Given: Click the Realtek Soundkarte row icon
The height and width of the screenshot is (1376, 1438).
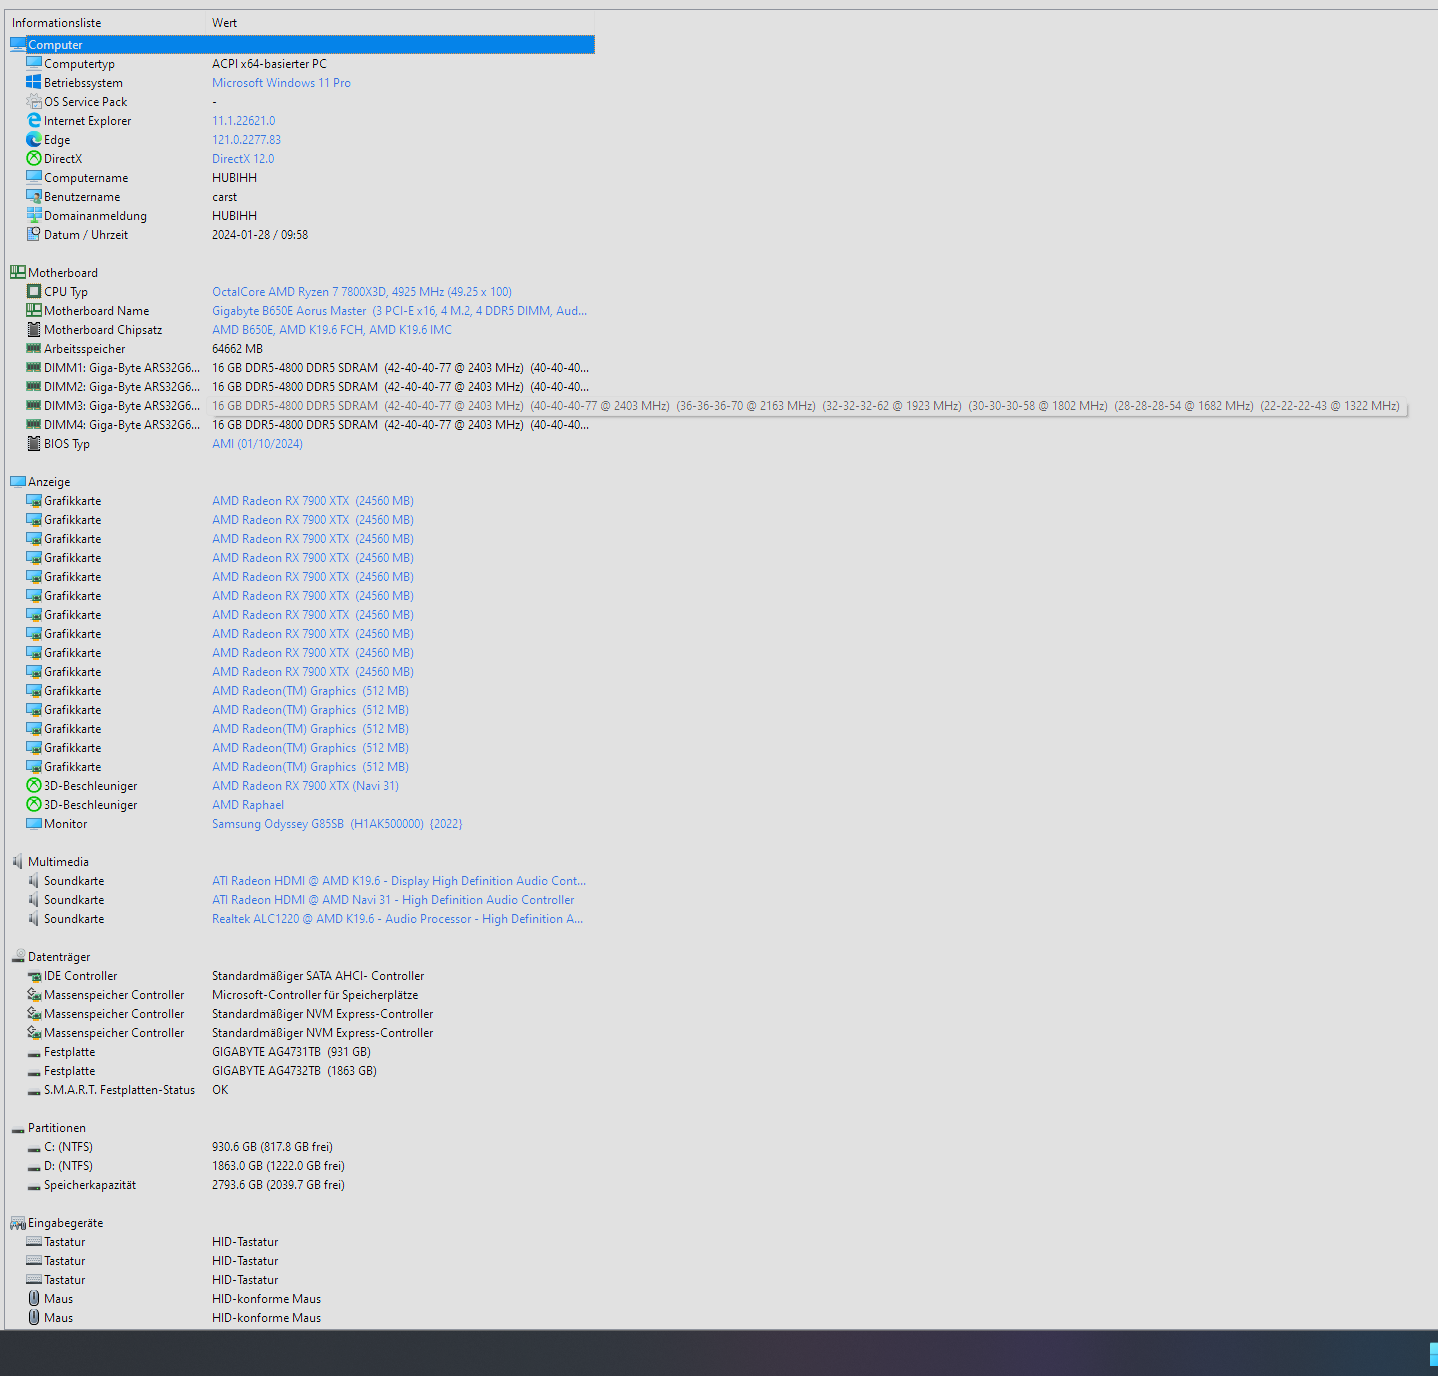Looking at the screenshot, I should (34, 919).
